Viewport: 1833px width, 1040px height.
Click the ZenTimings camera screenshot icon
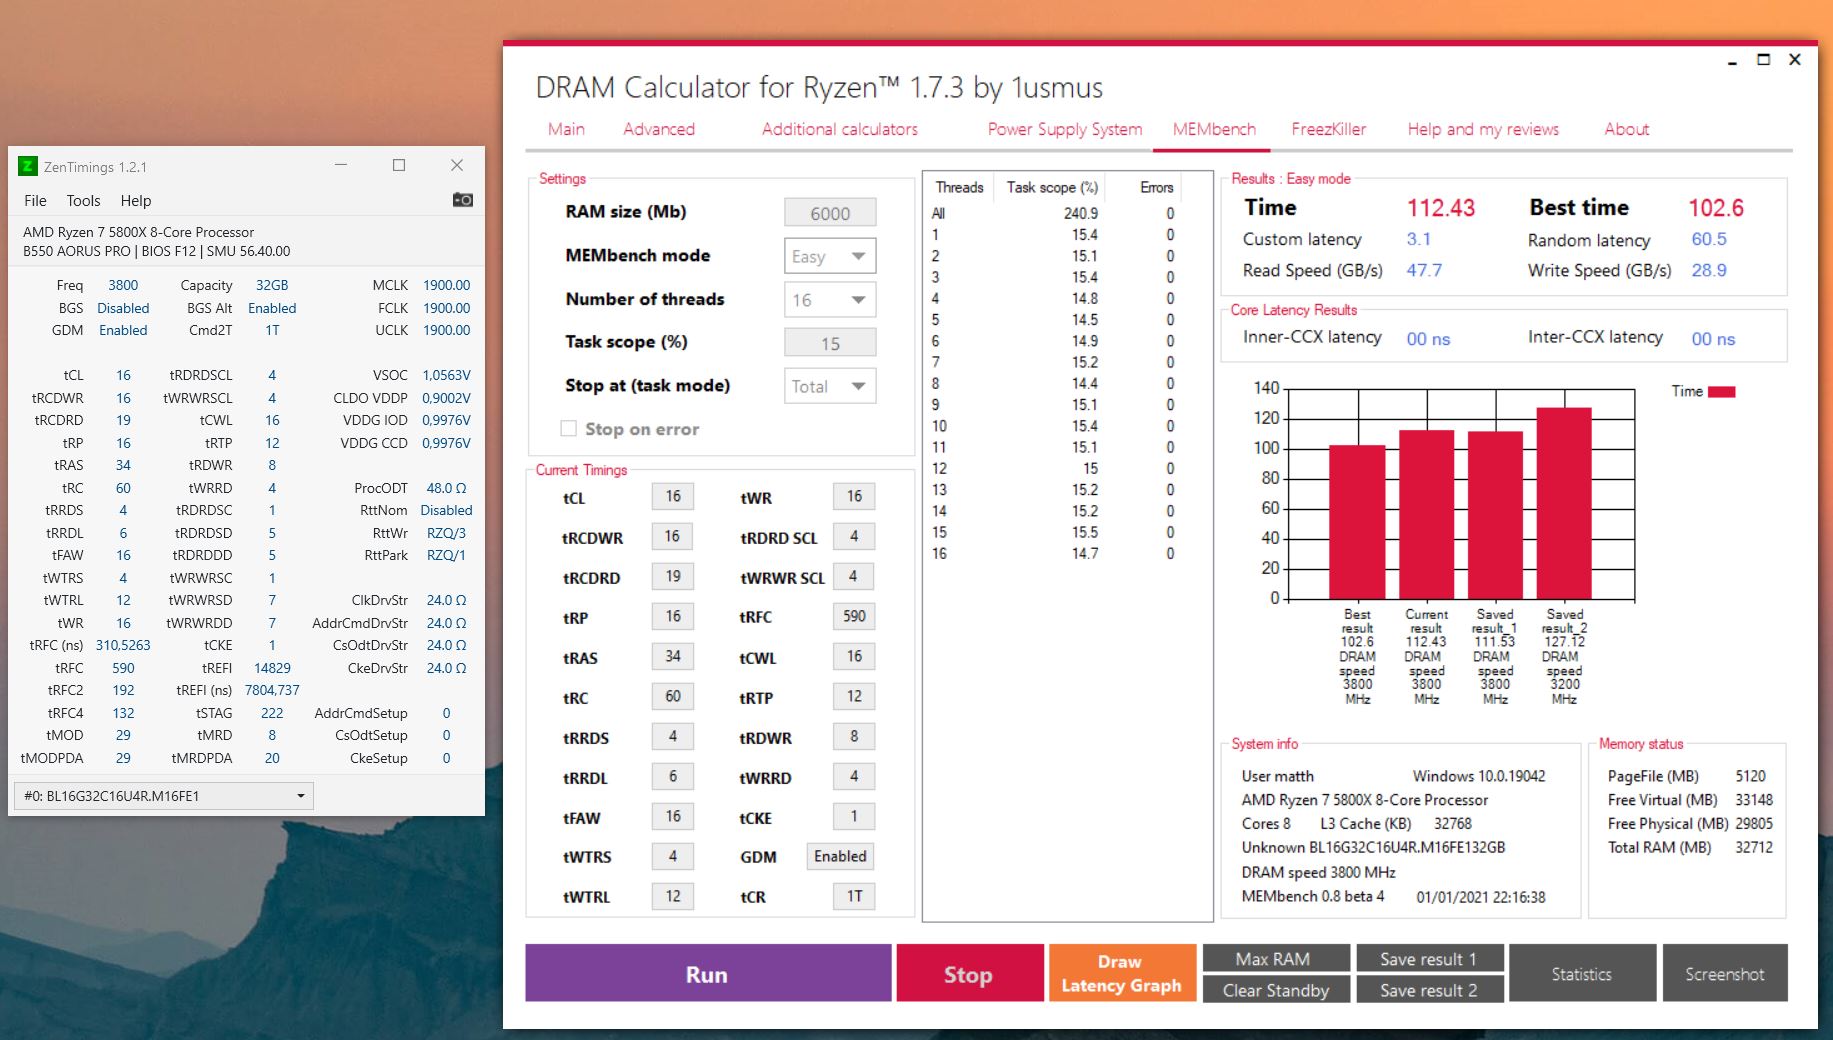[x=463, y=200]
